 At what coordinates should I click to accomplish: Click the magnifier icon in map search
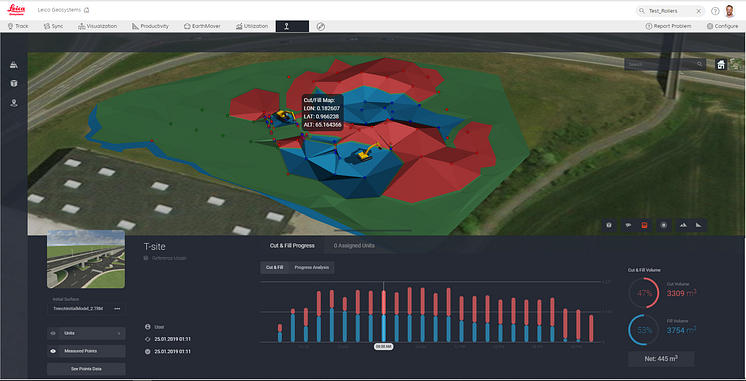point(699,64)
